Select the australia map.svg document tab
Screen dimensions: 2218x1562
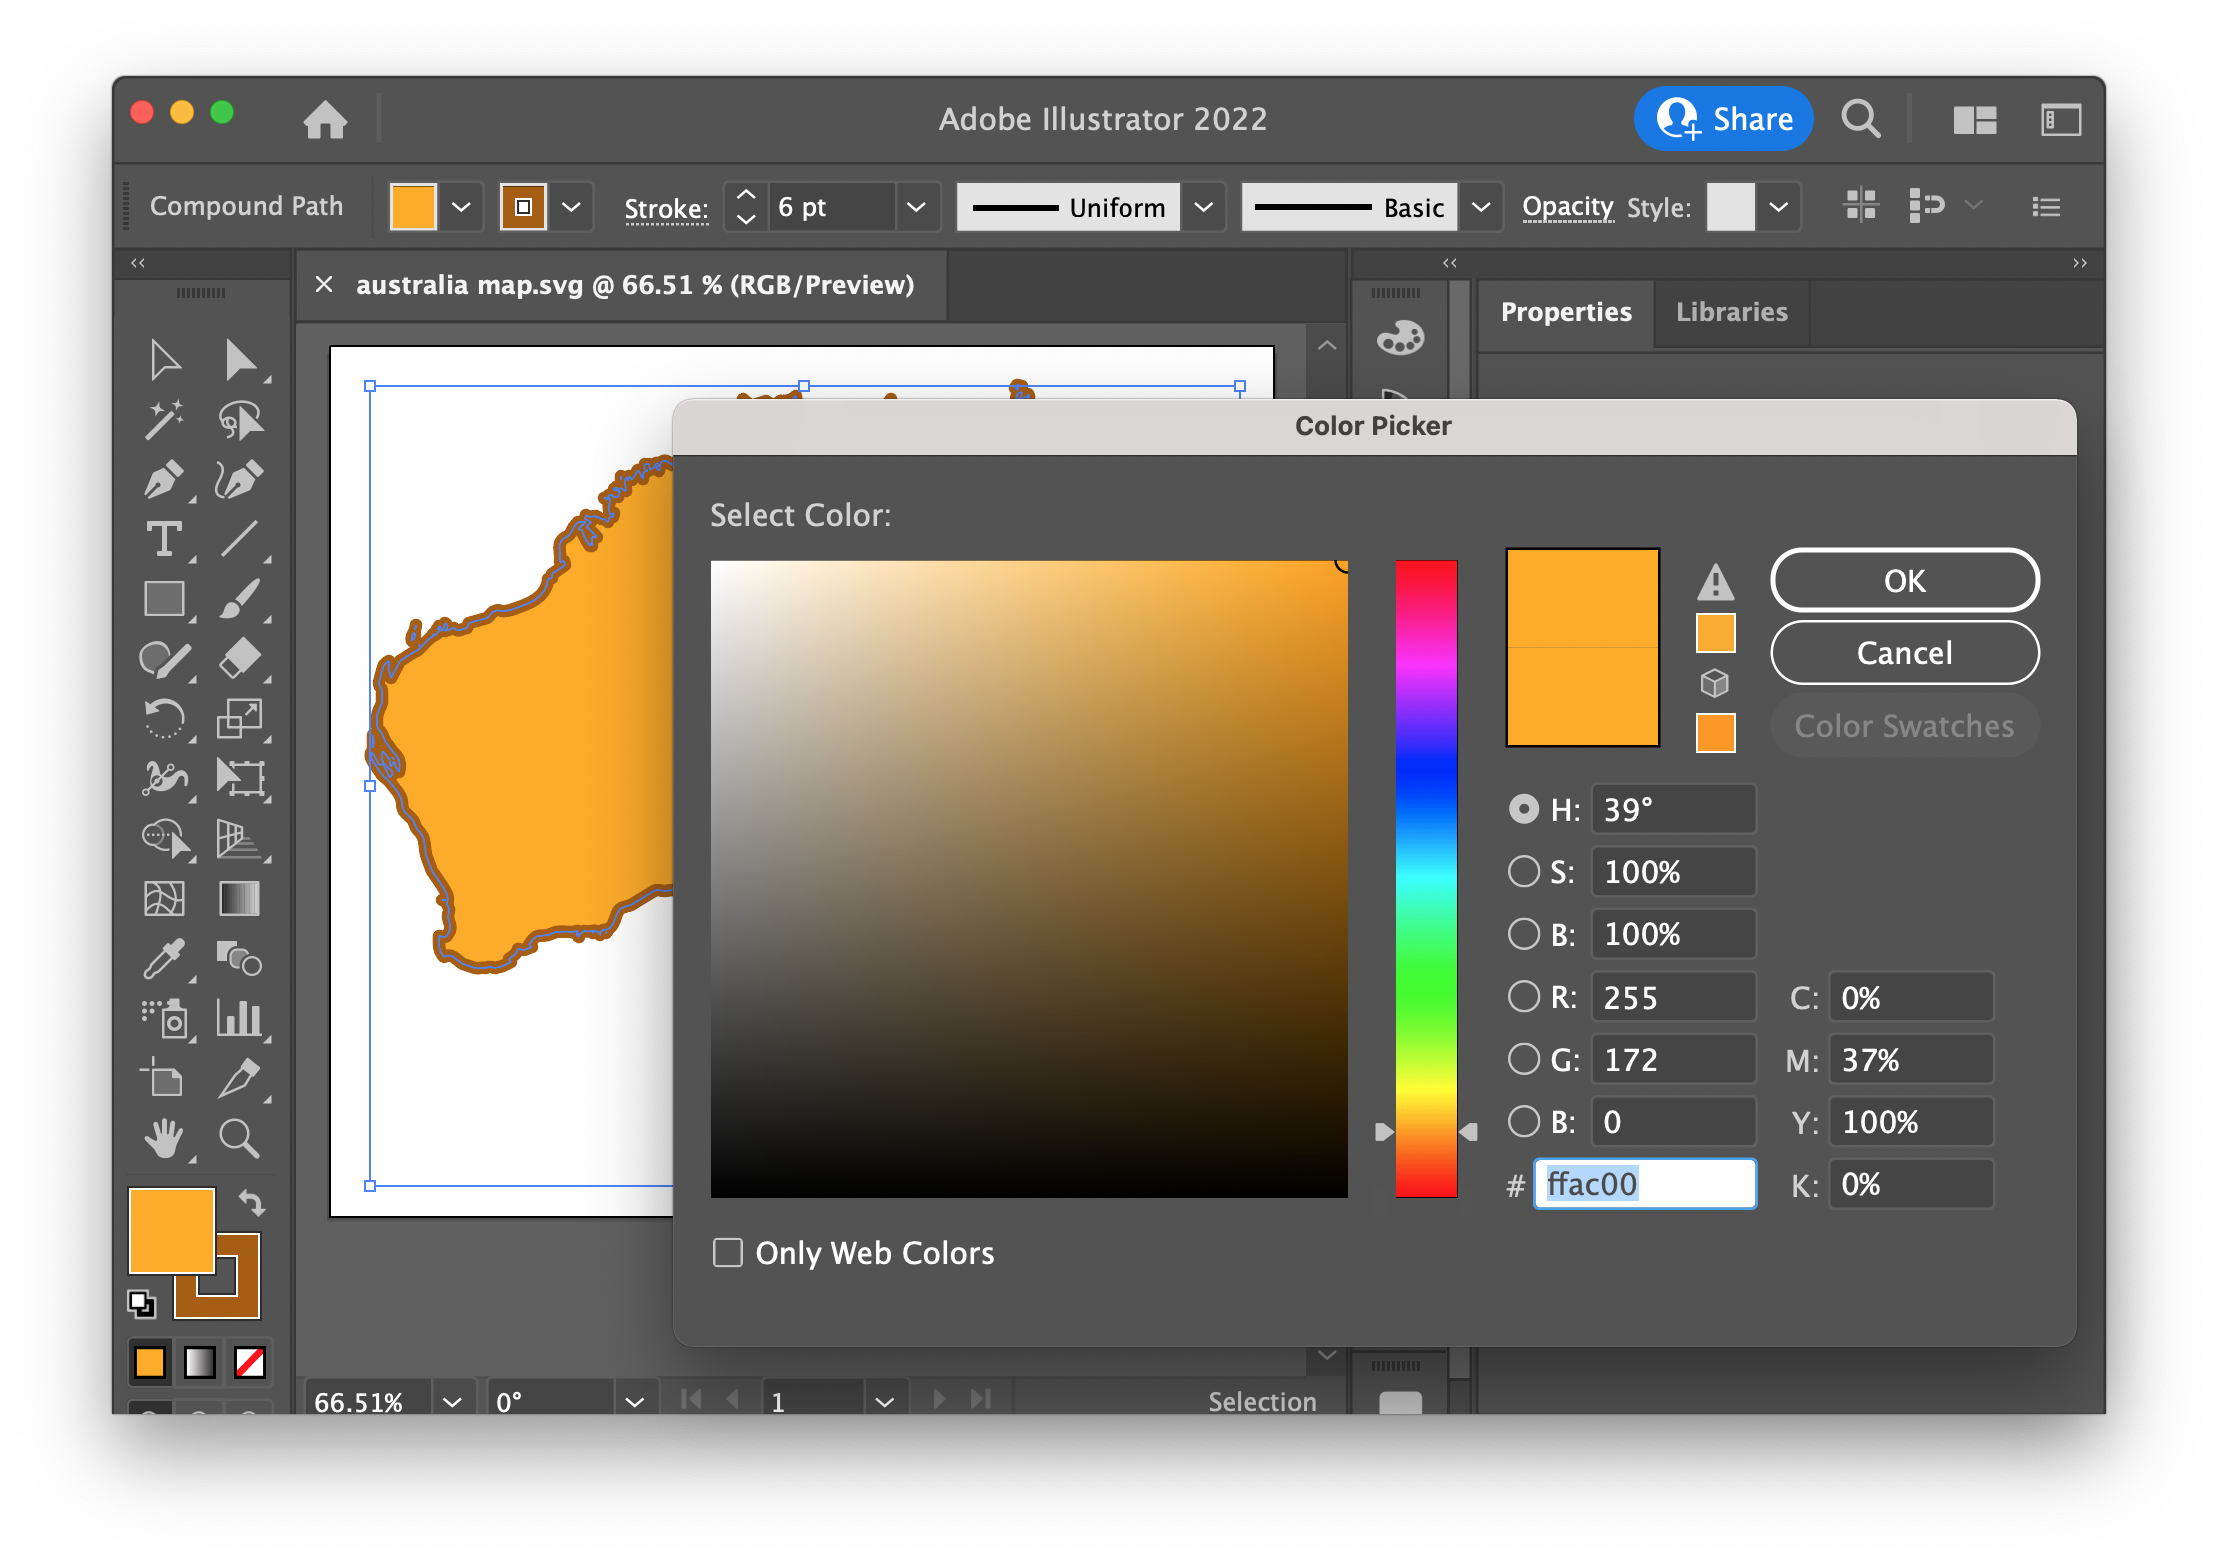point(635,285)
